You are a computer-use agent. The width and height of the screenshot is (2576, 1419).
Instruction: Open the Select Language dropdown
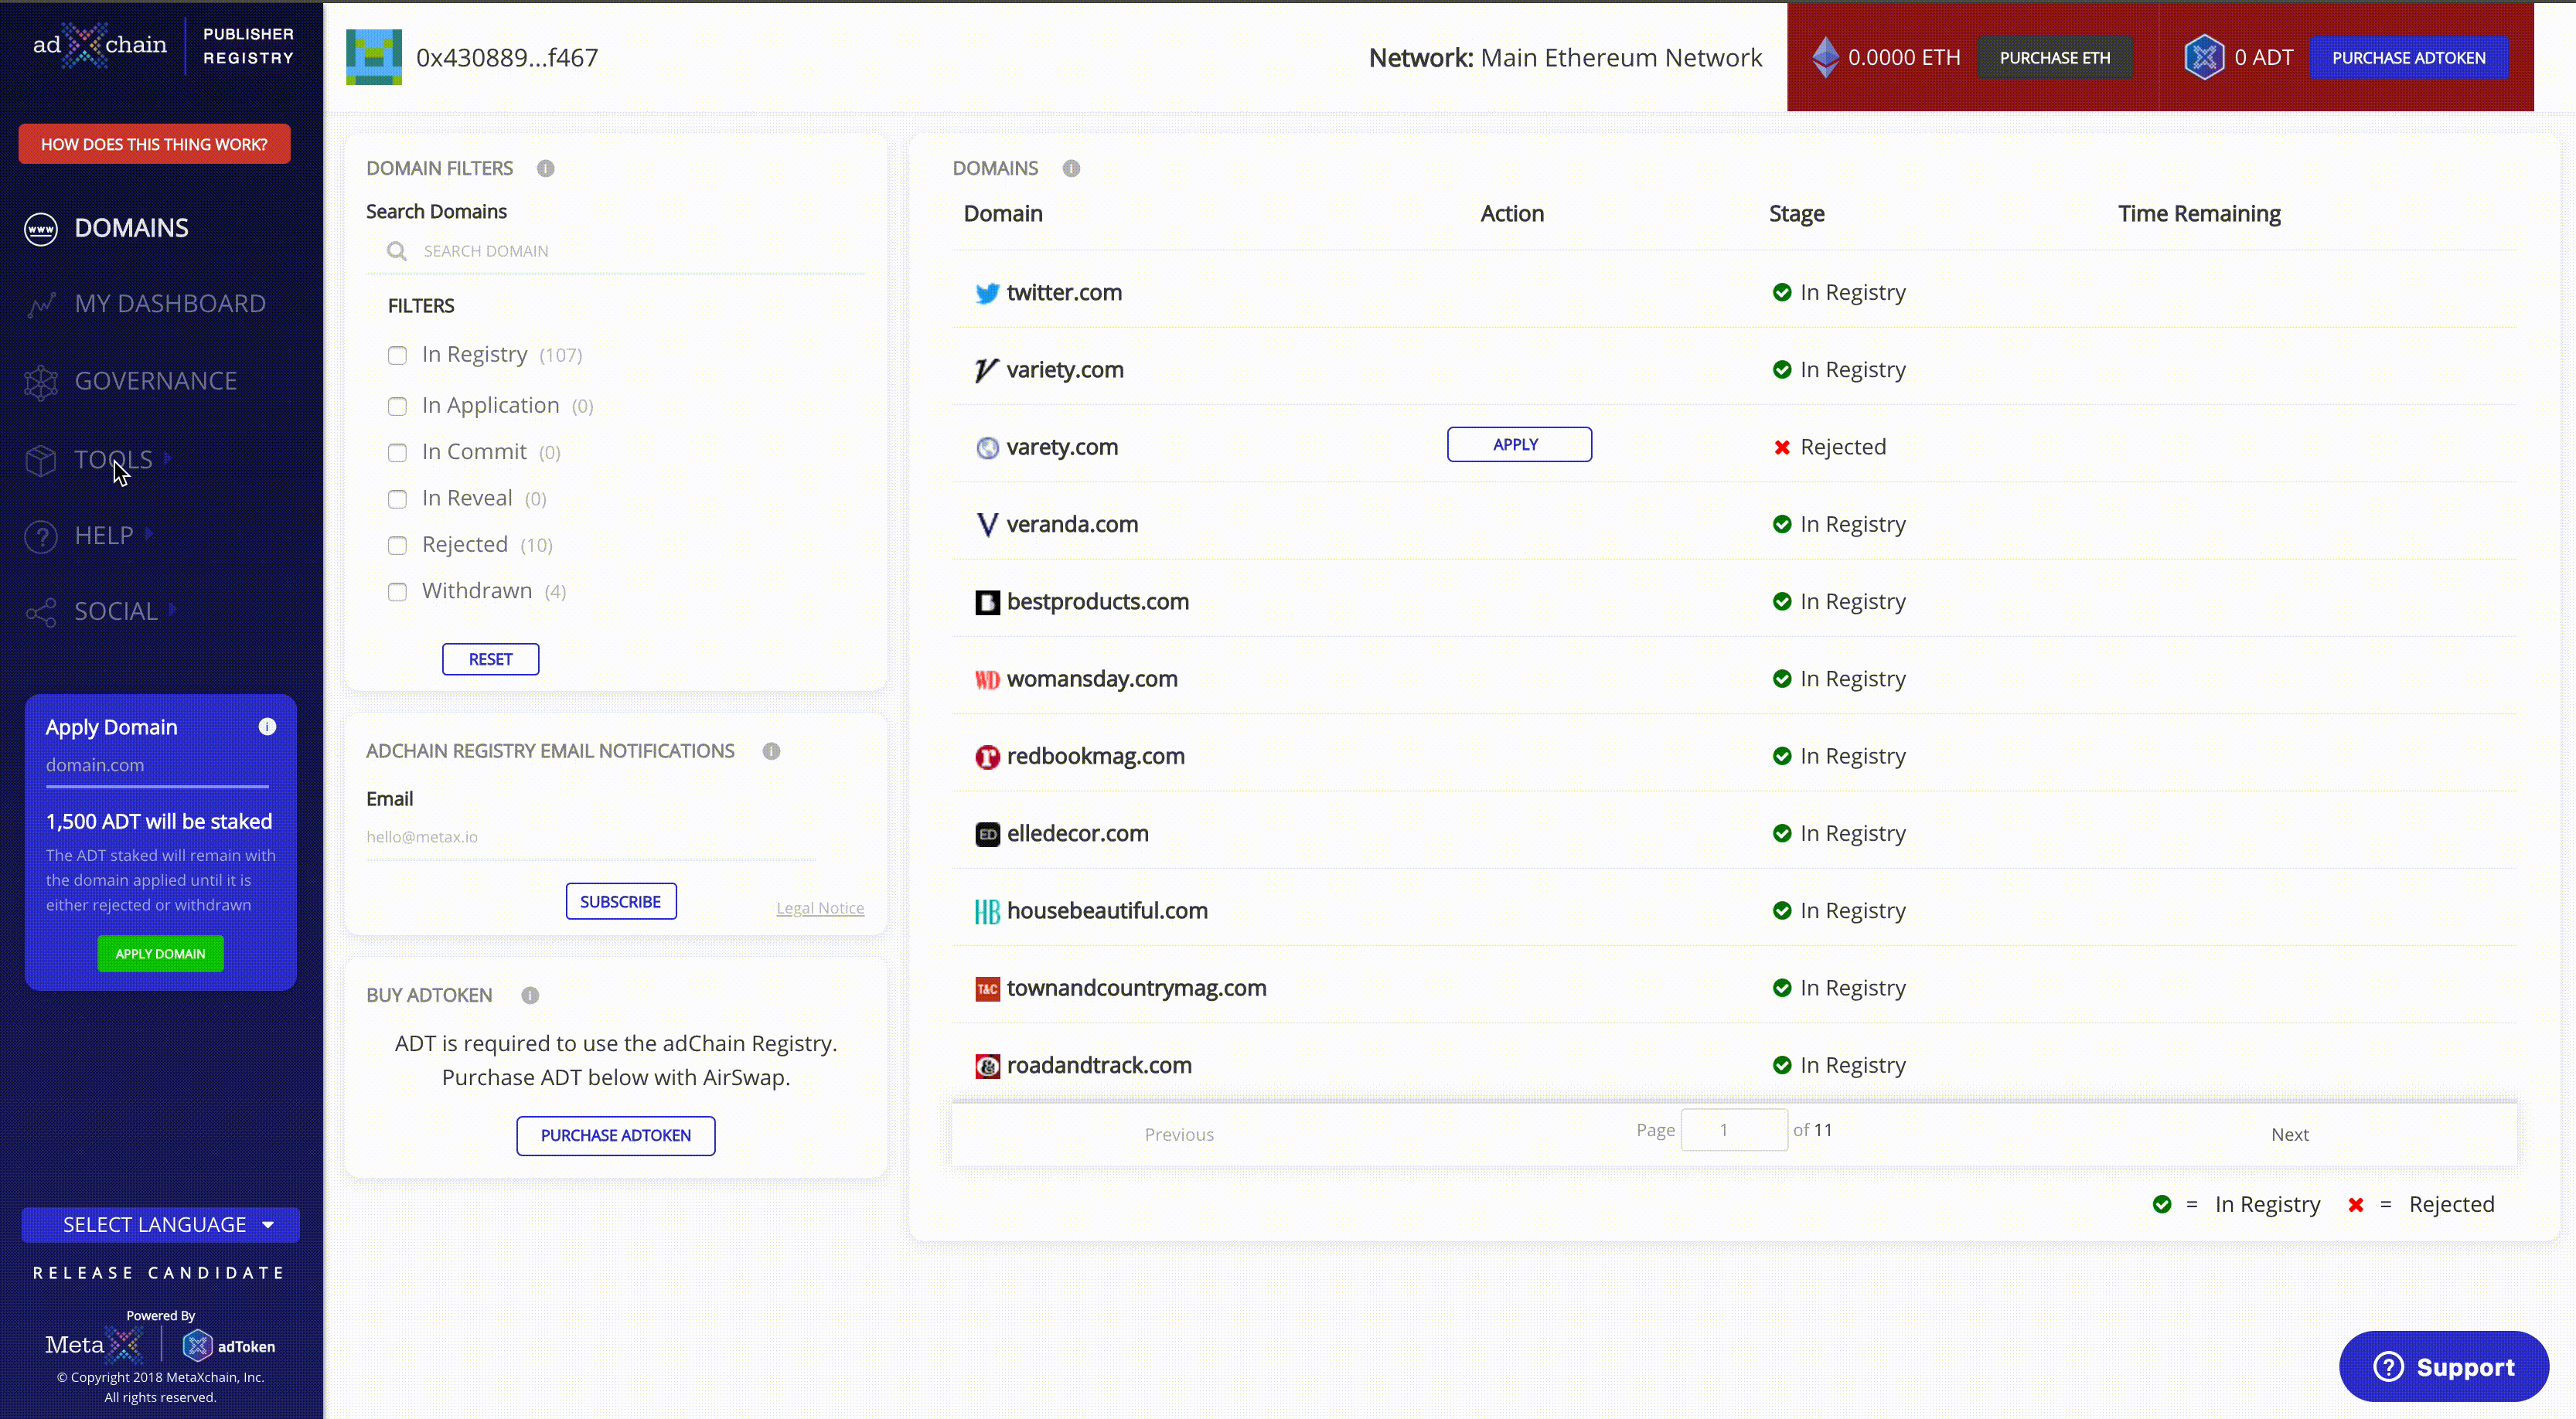(160, 1224)
